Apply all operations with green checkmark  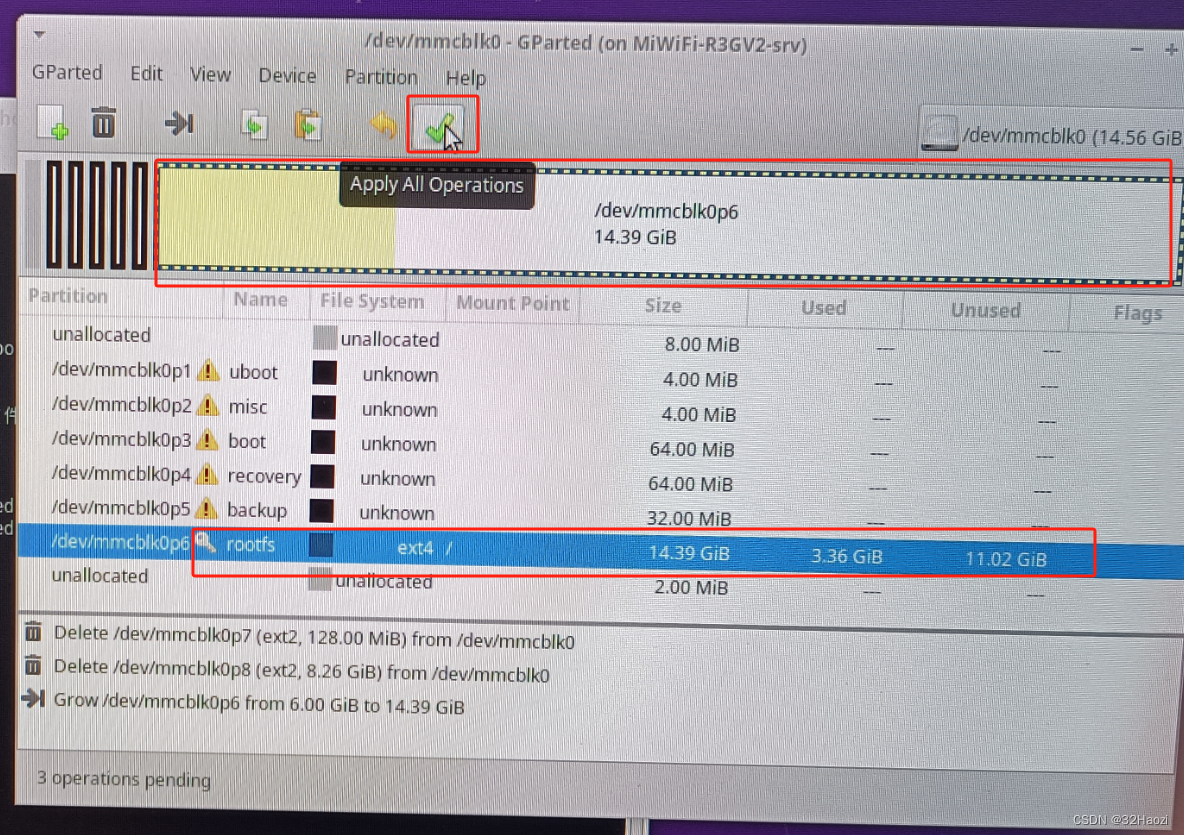pos(441,125)
